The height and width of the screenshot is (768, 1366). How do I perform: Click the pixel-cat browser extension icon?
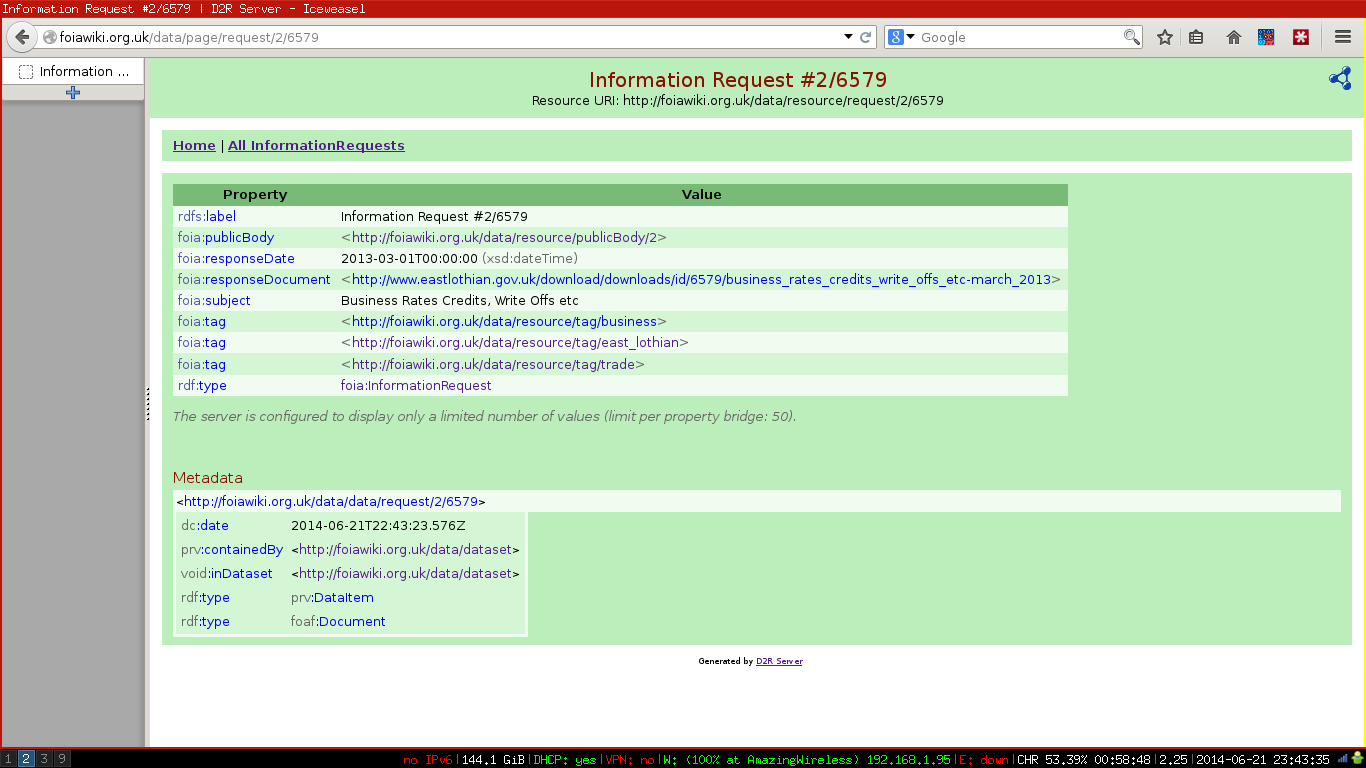click(x=1266, y=37)
